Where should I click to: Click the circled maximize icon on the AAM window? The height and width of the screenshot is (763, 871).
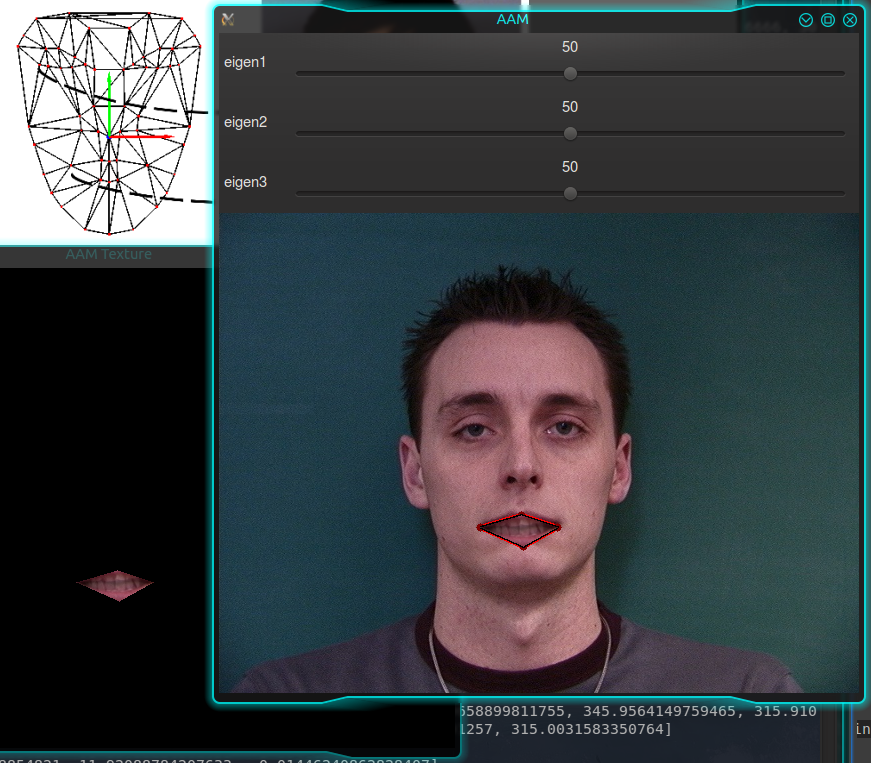829,19
